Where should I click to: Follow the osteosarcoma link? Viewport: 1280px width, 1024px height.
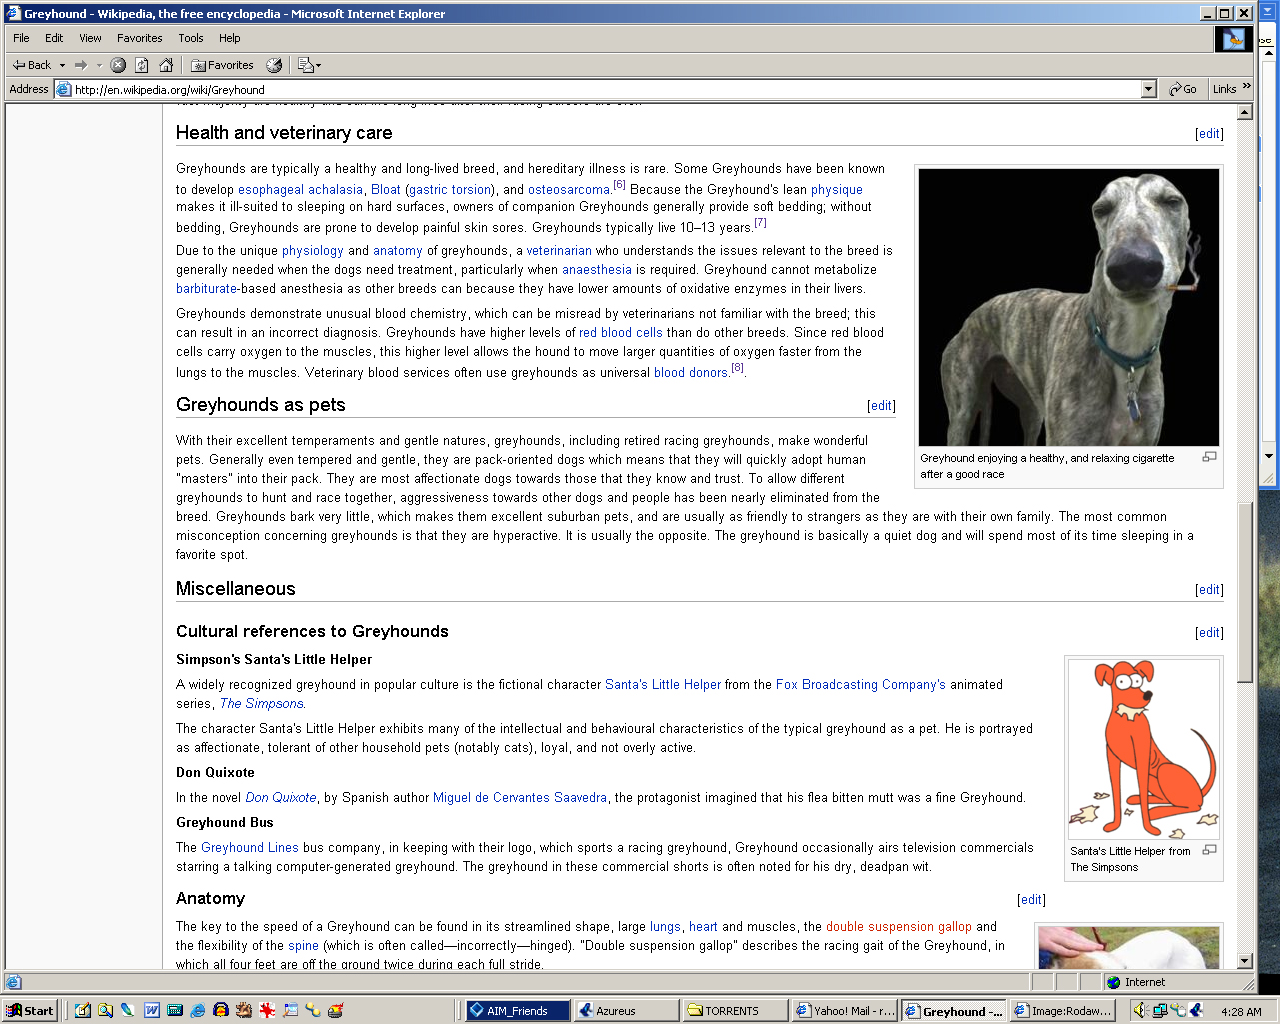(x=569, y=189)
